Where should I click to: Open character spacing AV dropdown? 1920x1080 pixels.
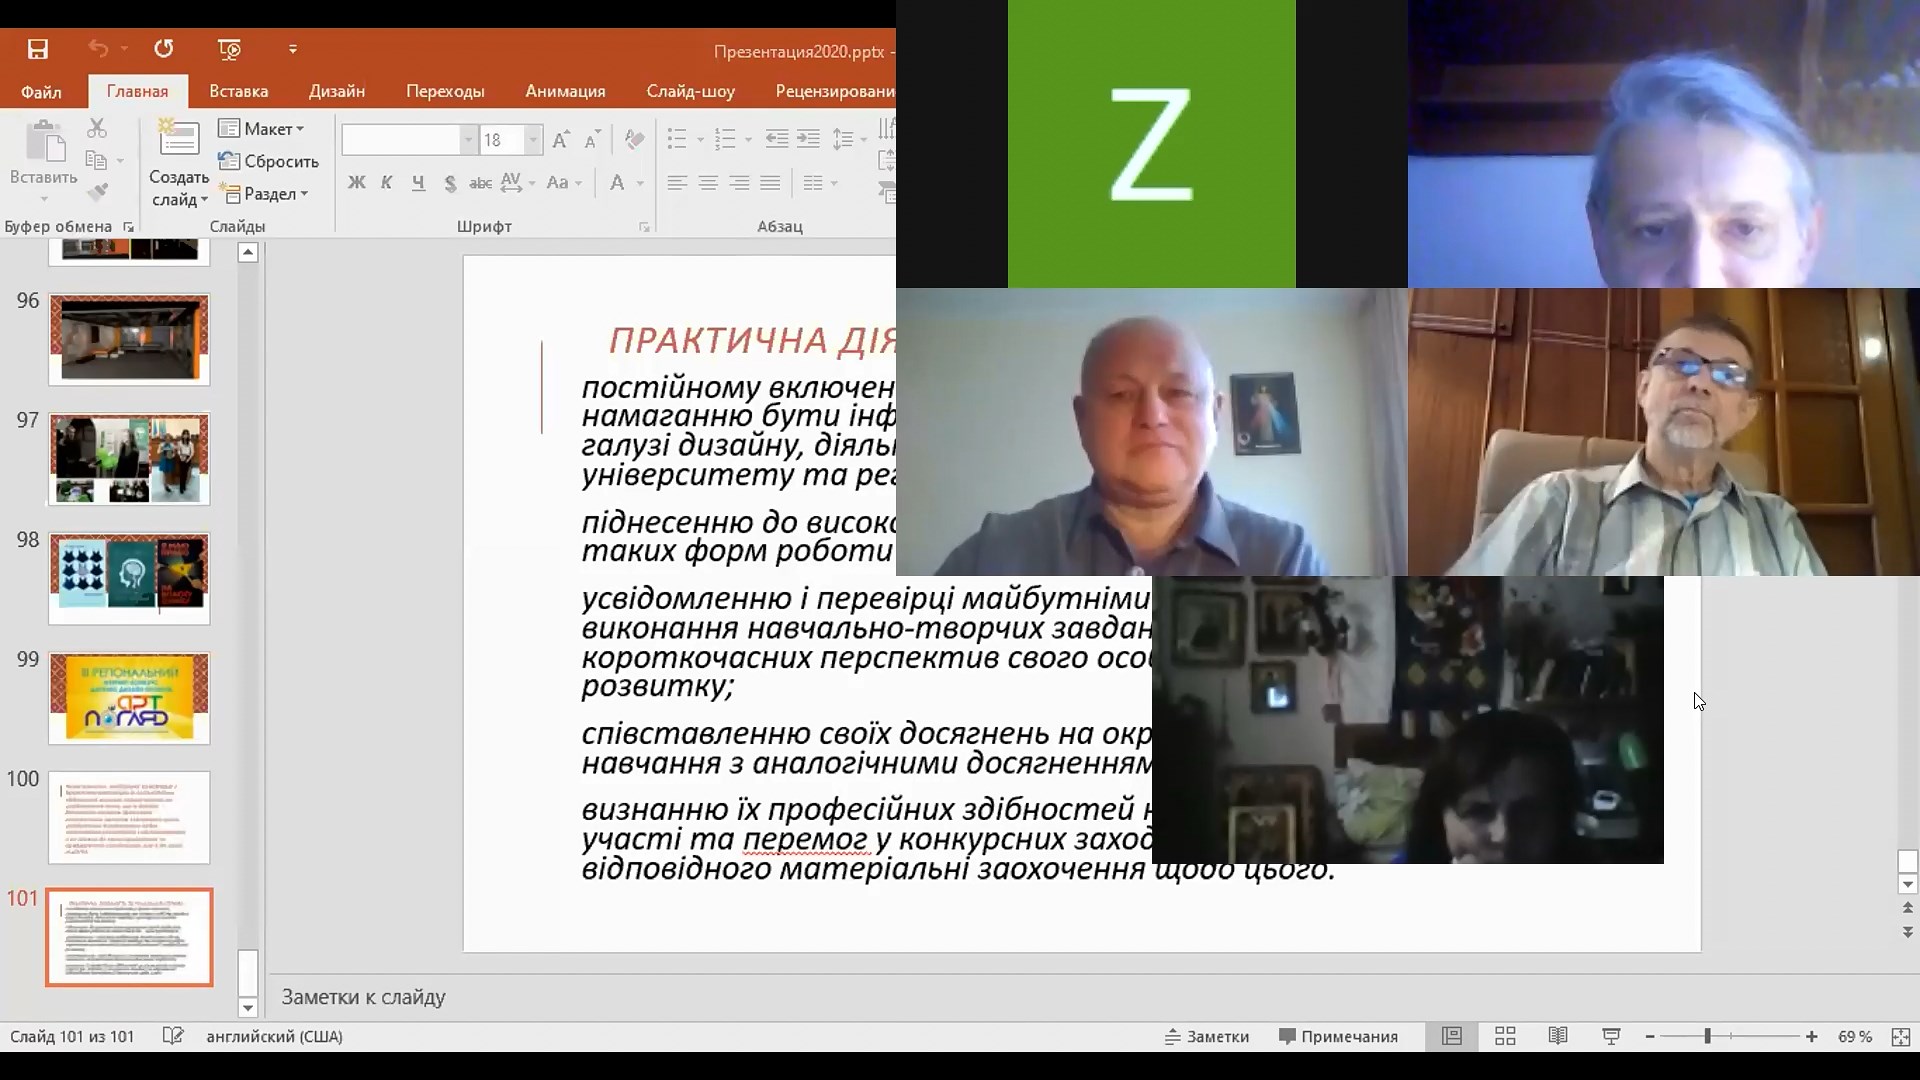click(x=518, y=183)
